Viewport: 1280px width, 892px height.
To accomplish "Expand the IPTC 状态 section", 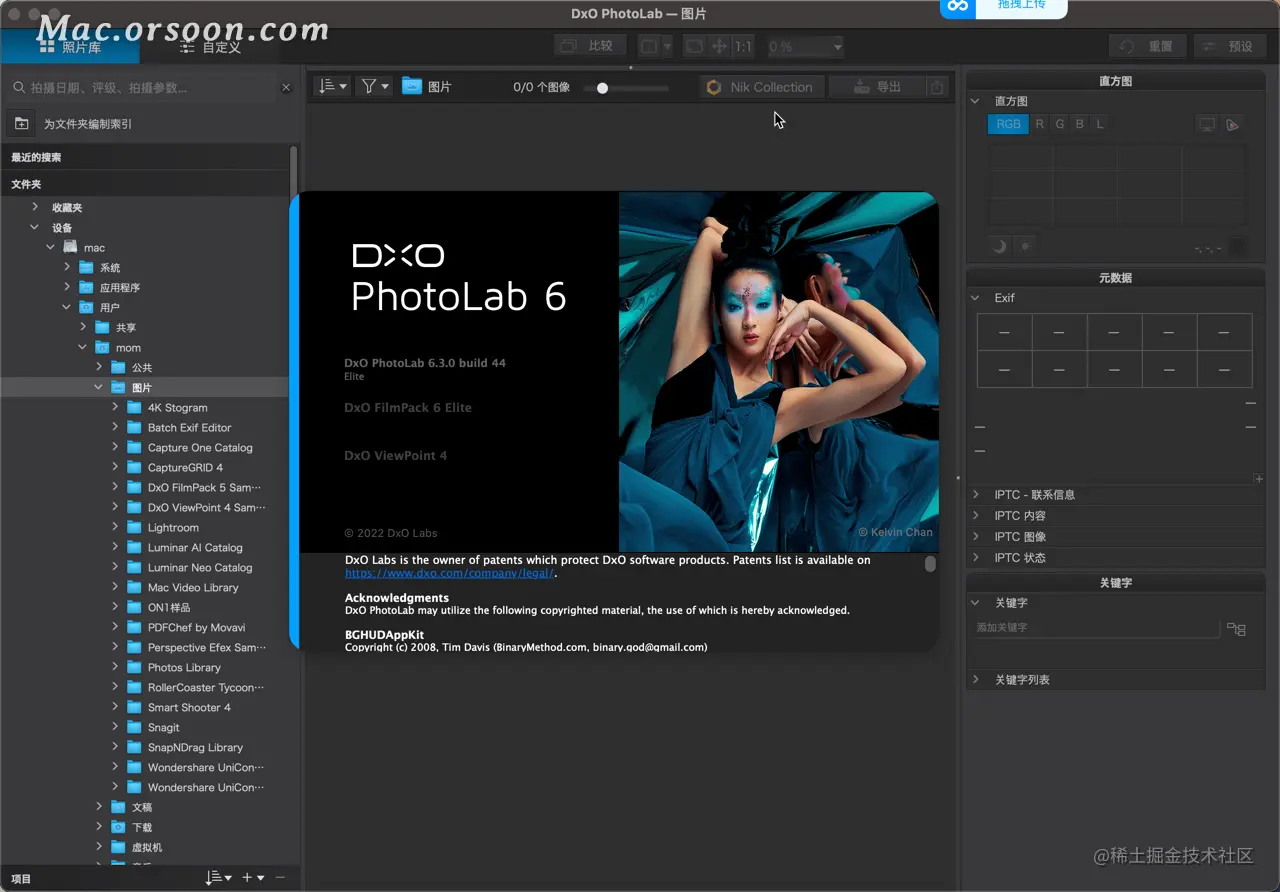I will [x=976, y=558].
